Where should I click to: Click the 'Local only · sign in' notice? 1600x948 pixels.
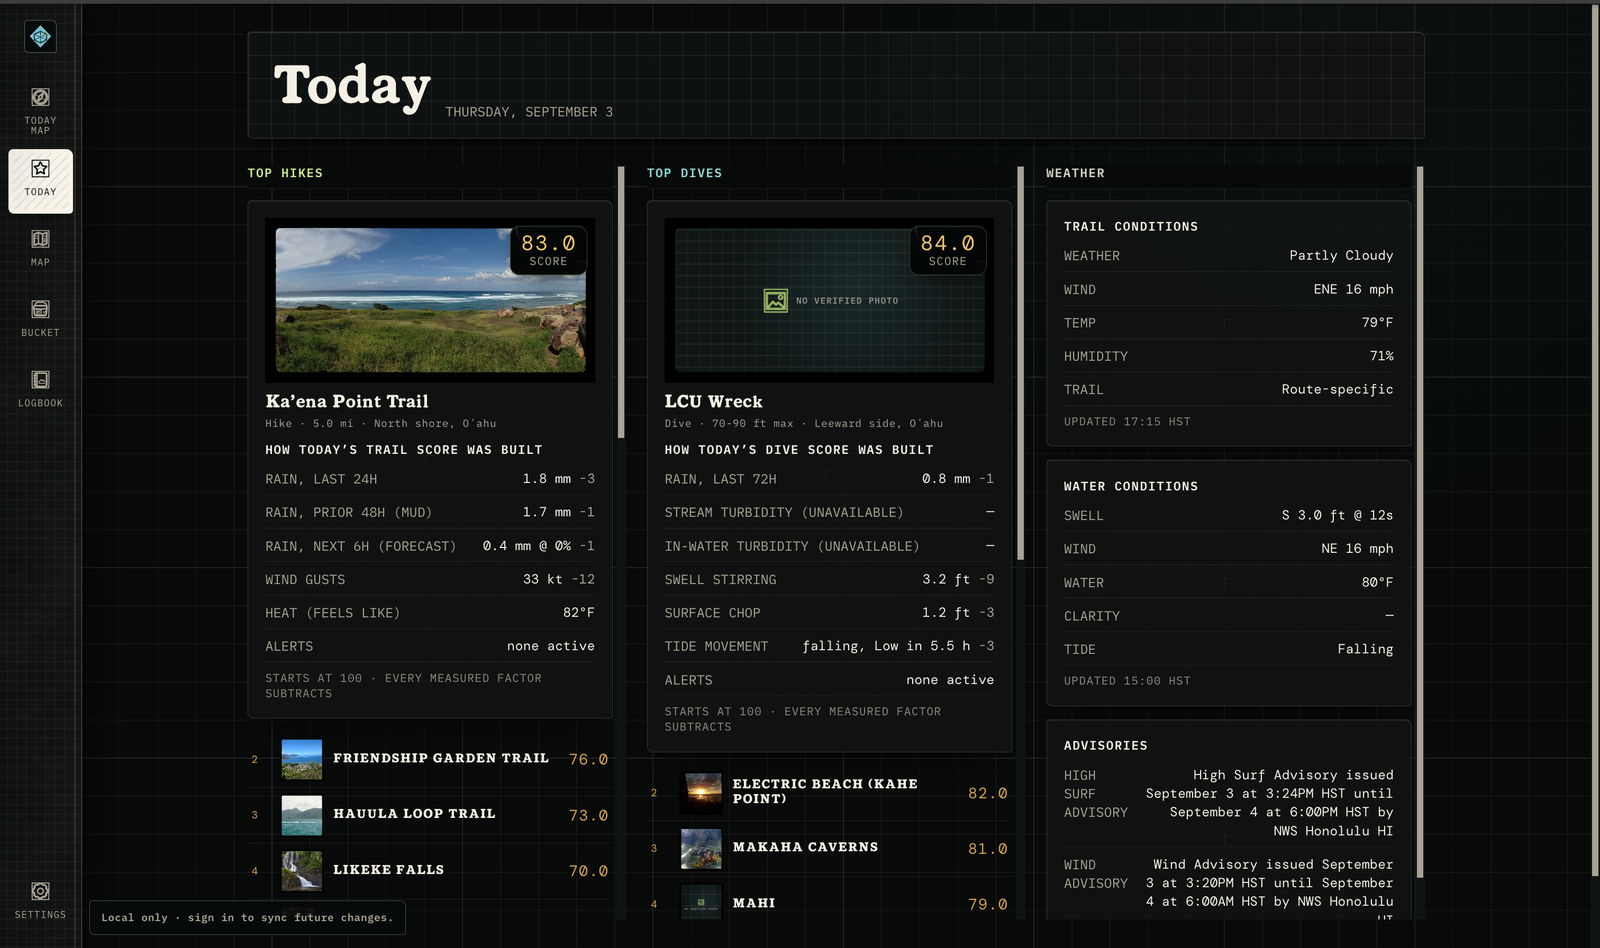(x=247, y=917)
